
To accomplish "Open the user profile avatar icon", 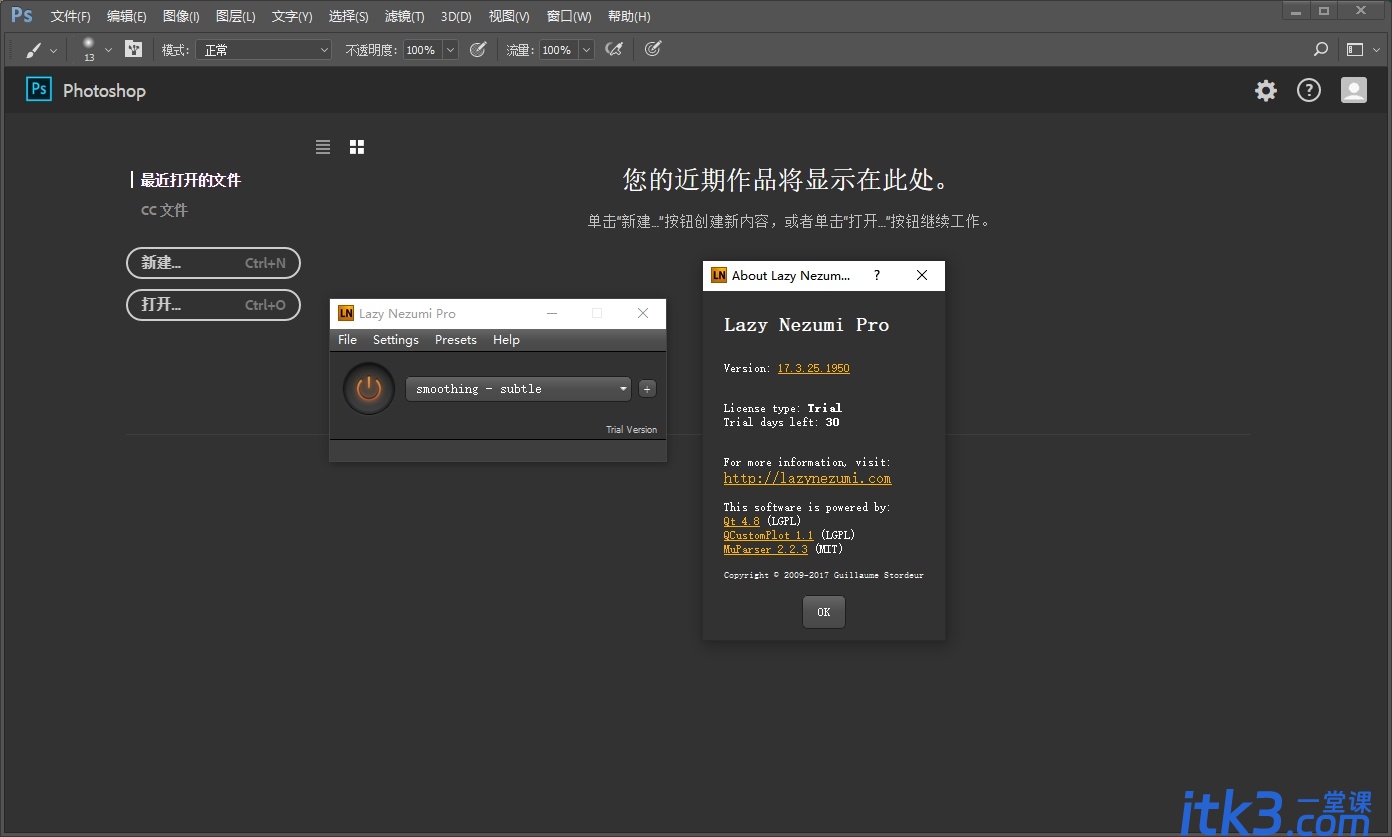I will point(1354,90).
